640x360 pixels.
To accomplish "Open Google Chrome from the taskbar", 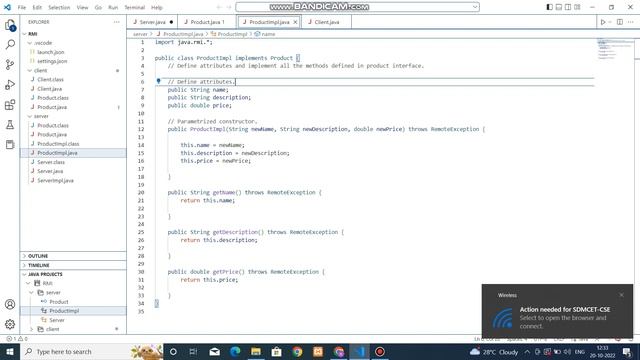I will coord(297,351).
